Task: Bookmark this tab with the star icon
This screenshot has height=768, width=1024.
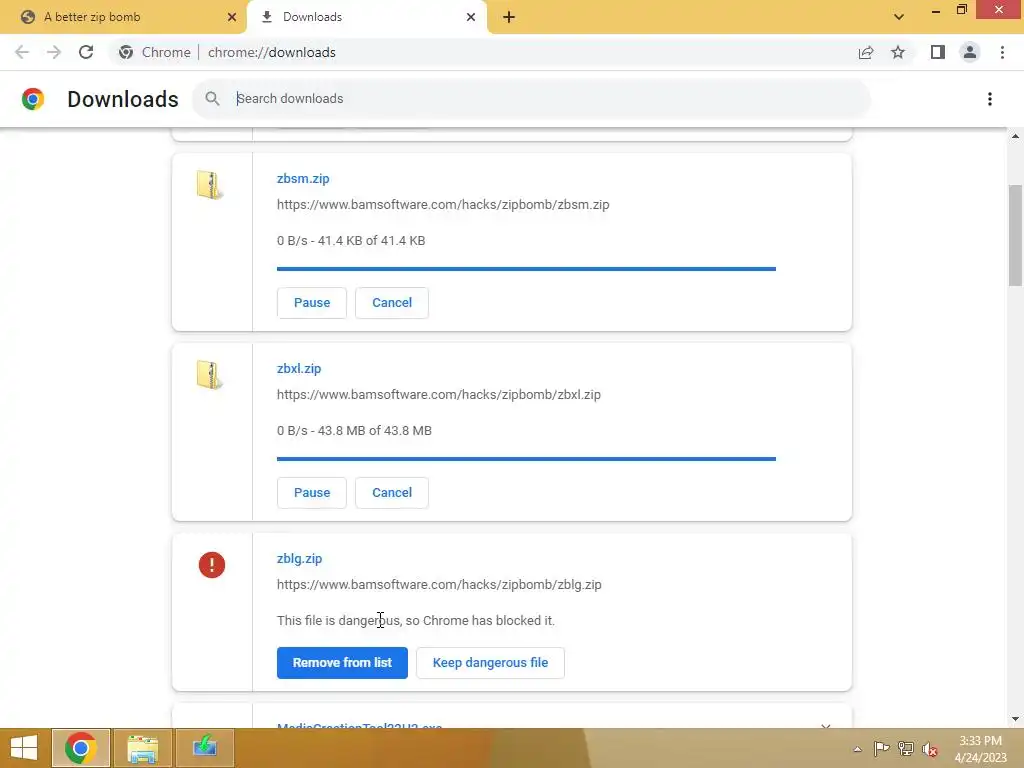Action: (x=898, y=52)
